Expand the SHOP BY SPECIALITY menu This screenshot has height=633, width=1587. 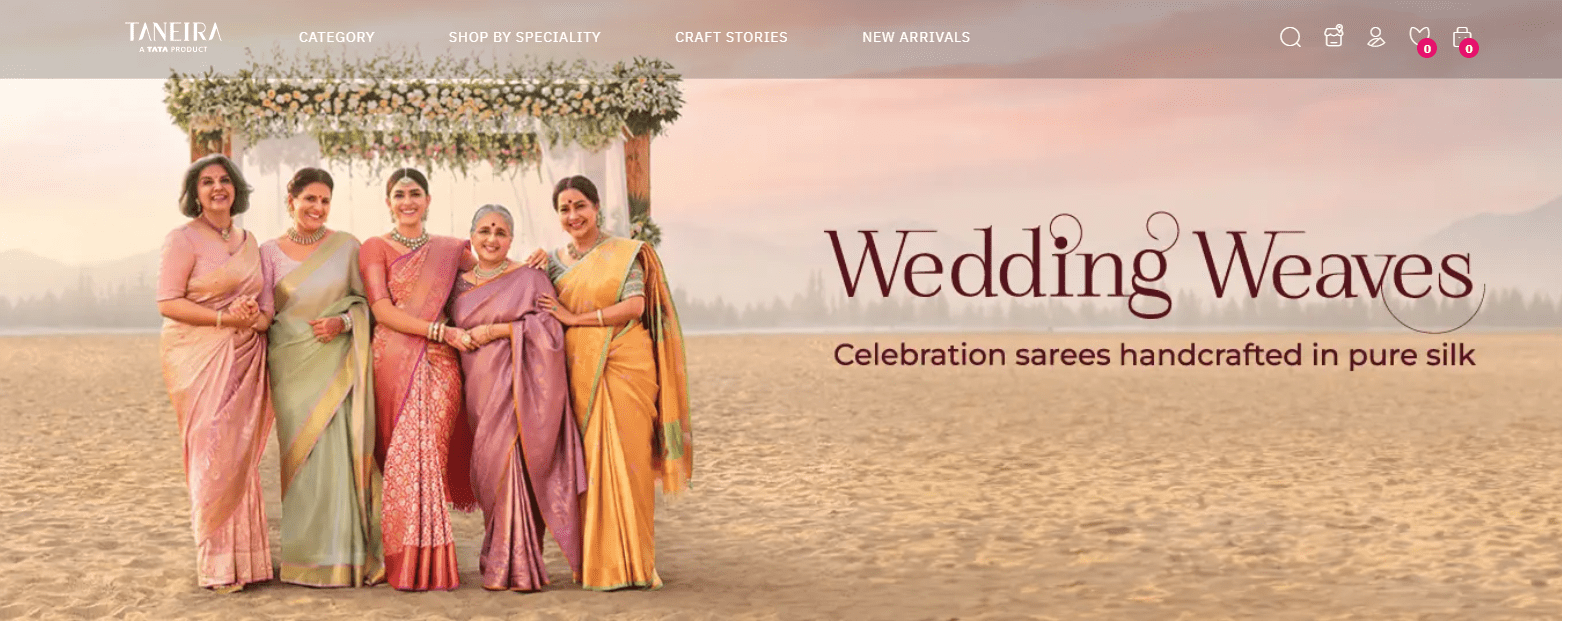[524, 37]
